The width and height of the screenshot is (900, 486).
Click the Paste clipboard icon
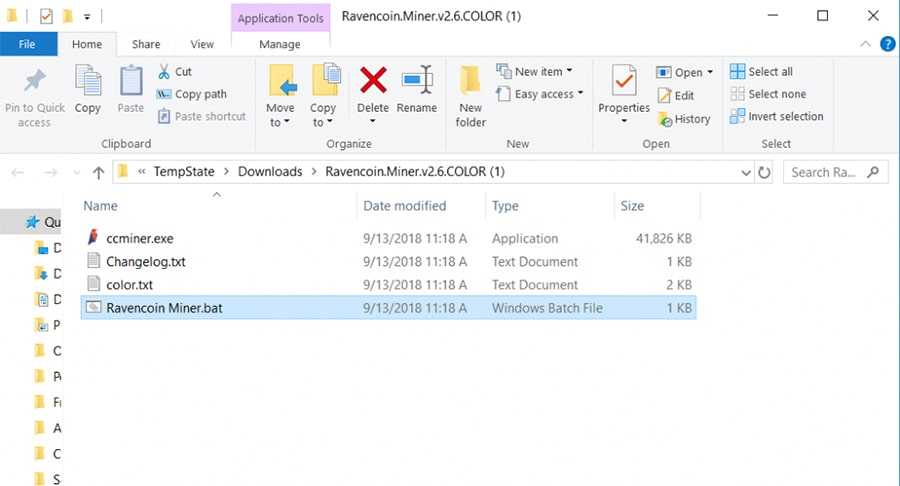point(131,82)
